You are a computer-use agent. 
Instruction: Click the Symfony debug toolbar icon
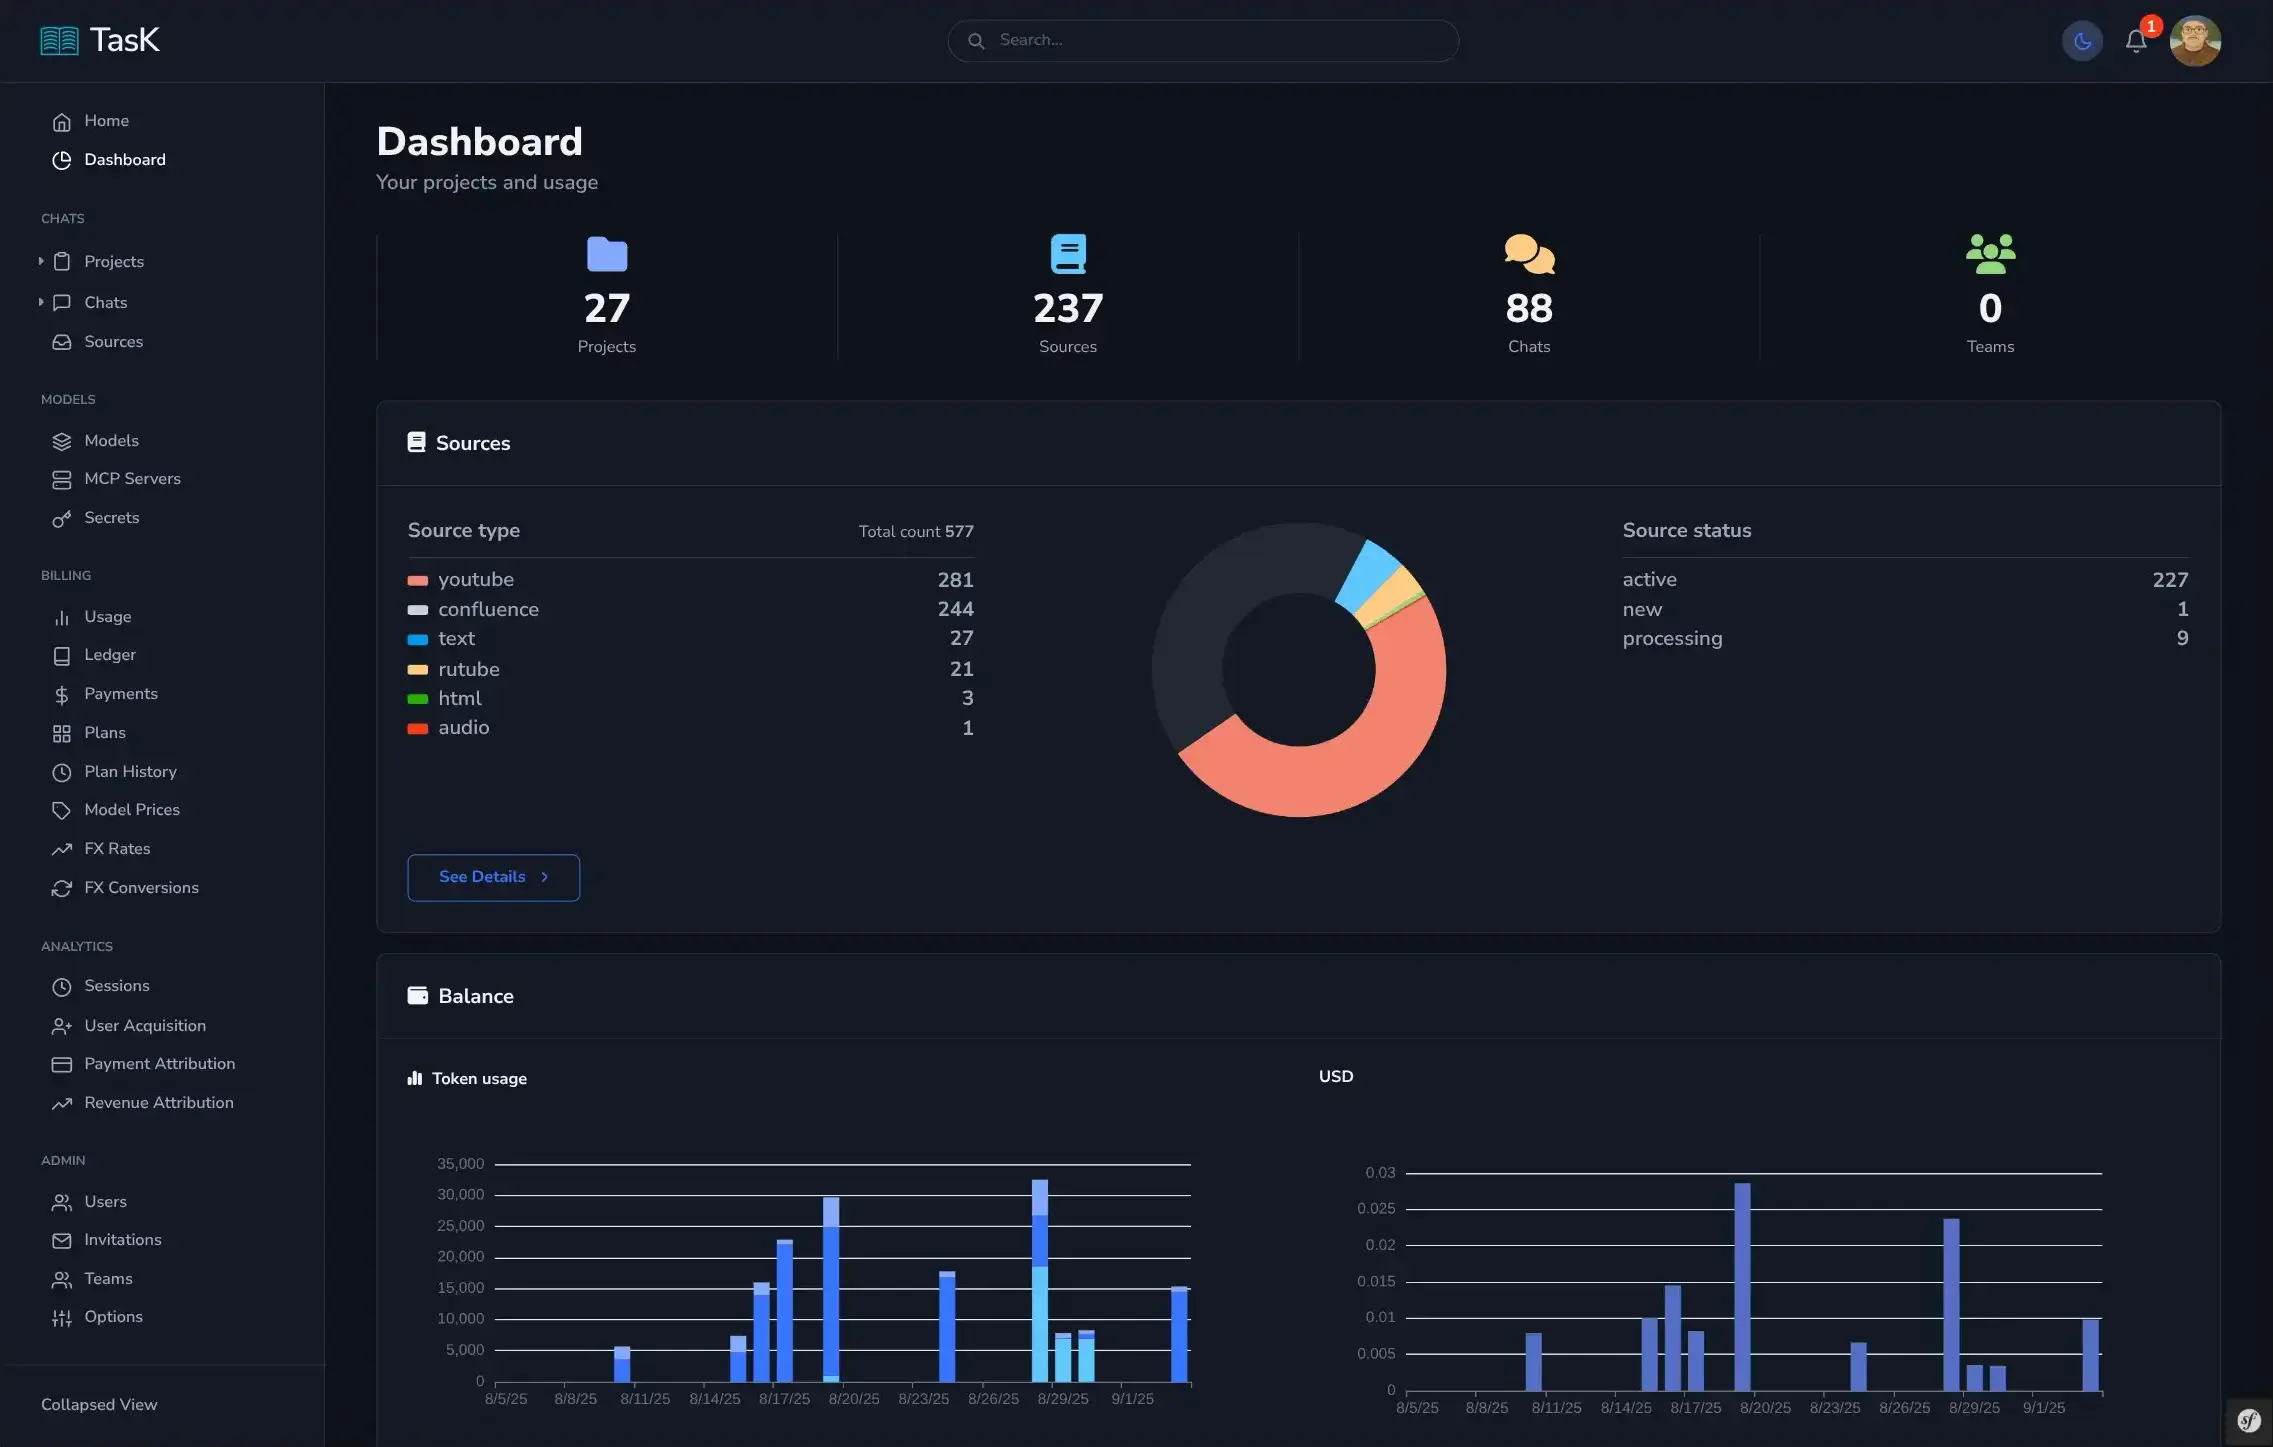(x=2248, y=1421)
